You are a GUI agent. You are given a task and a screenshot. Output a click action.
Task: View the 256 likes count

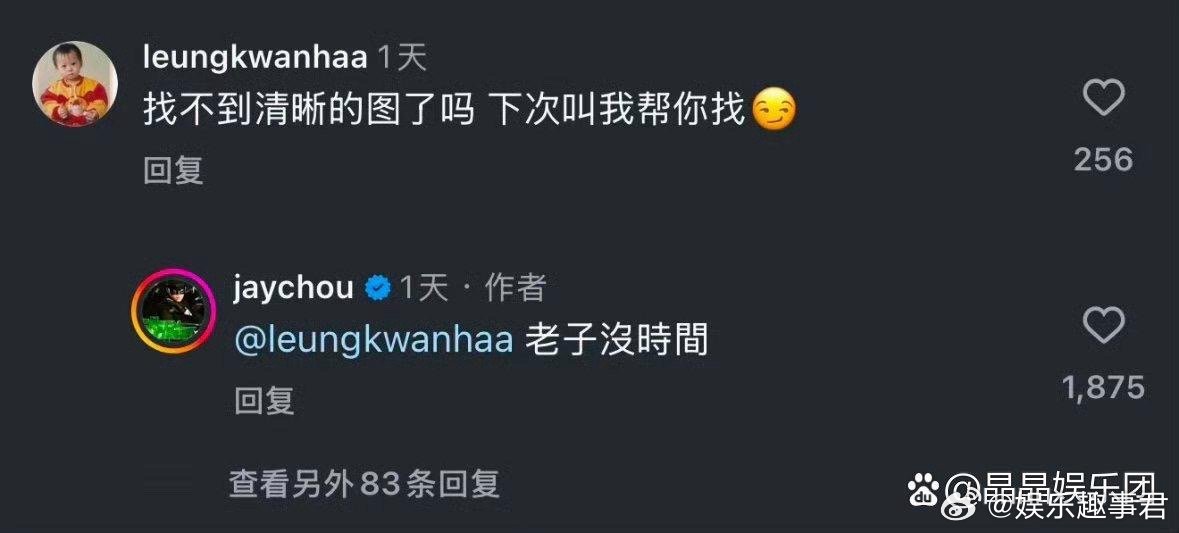(x=1103, y=159)
